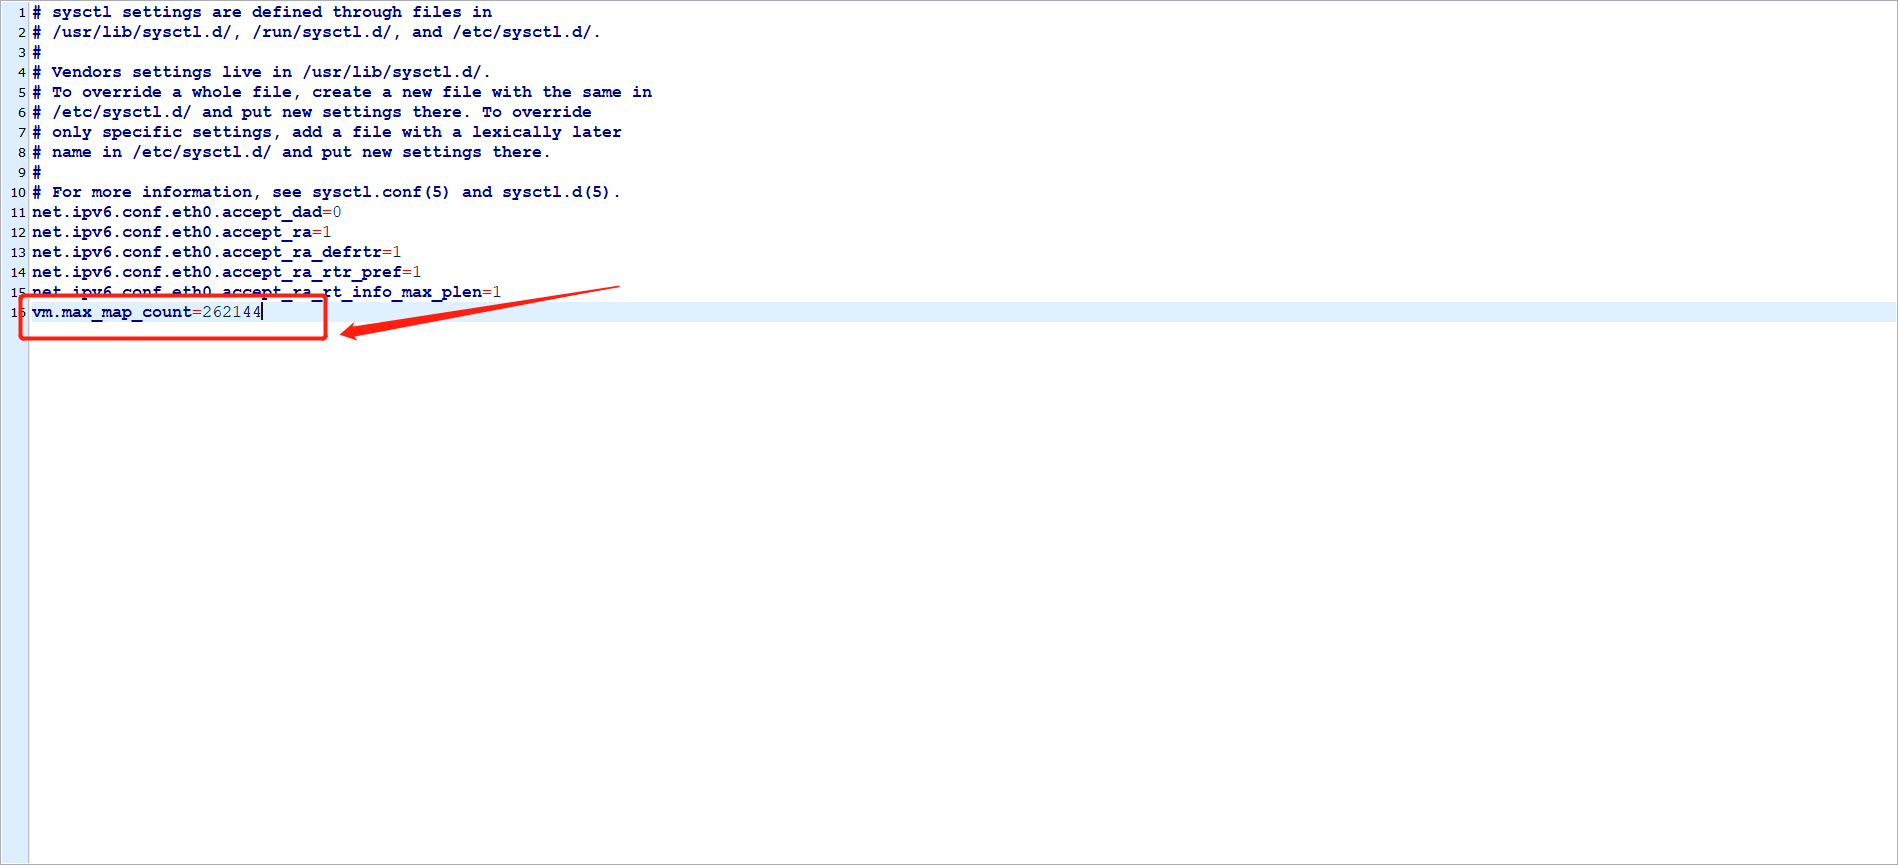Click comment '# /etc/sysctl.d/ and put new settings there'

(x=312, y=112)
